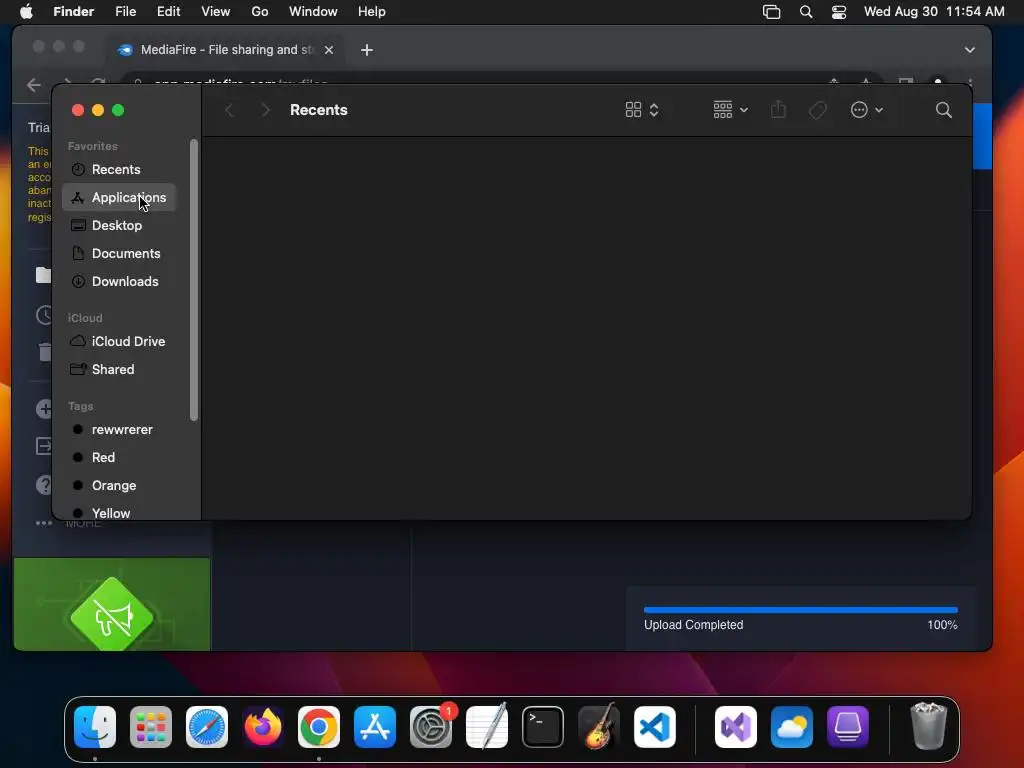Open the Go menu
The image size is (1024, 768).
click(260, 12)
